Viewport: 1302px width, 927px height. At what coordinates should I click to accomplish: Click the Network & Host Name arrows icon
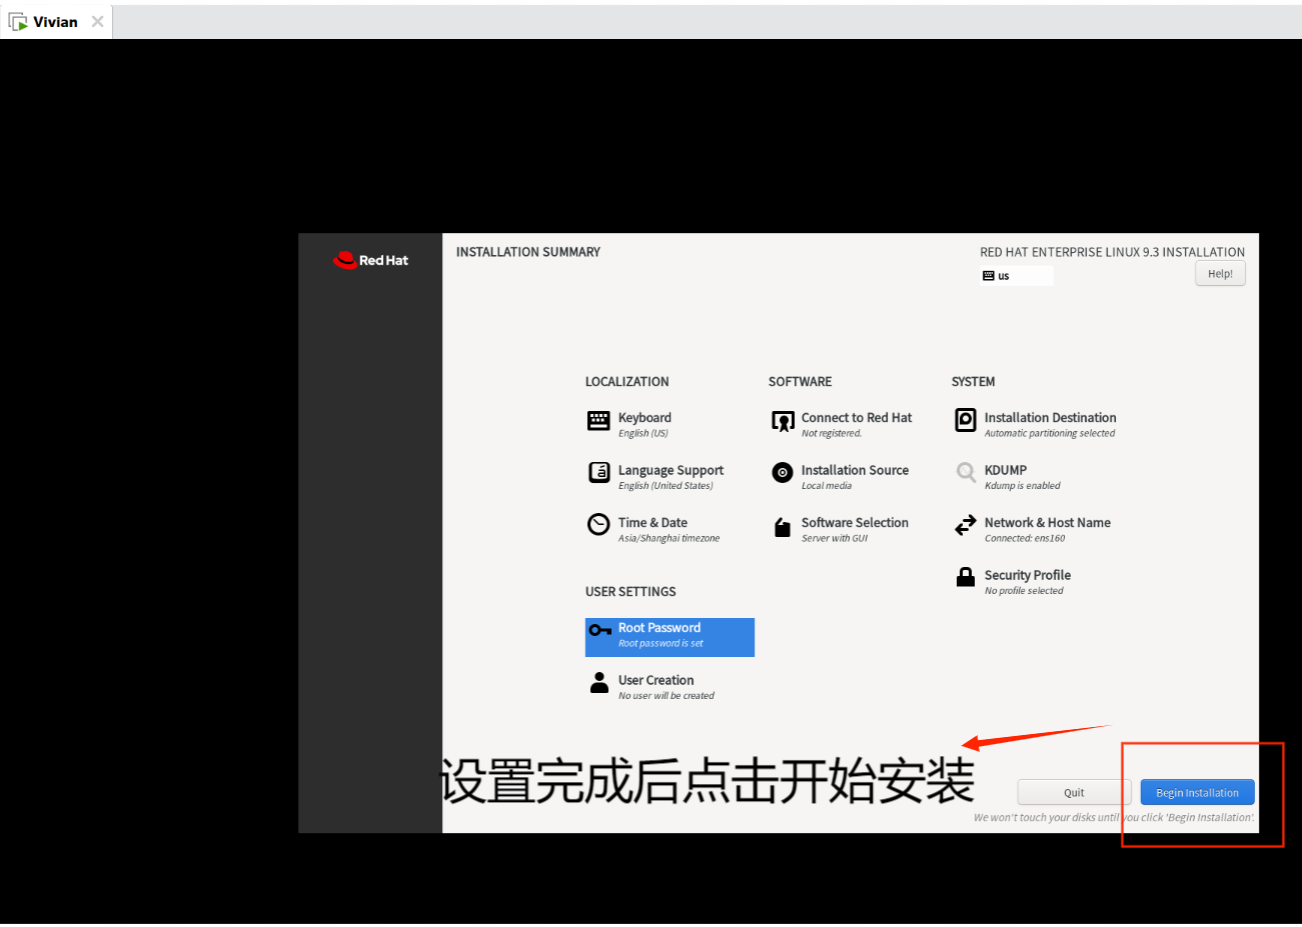[x=965, y=525]
